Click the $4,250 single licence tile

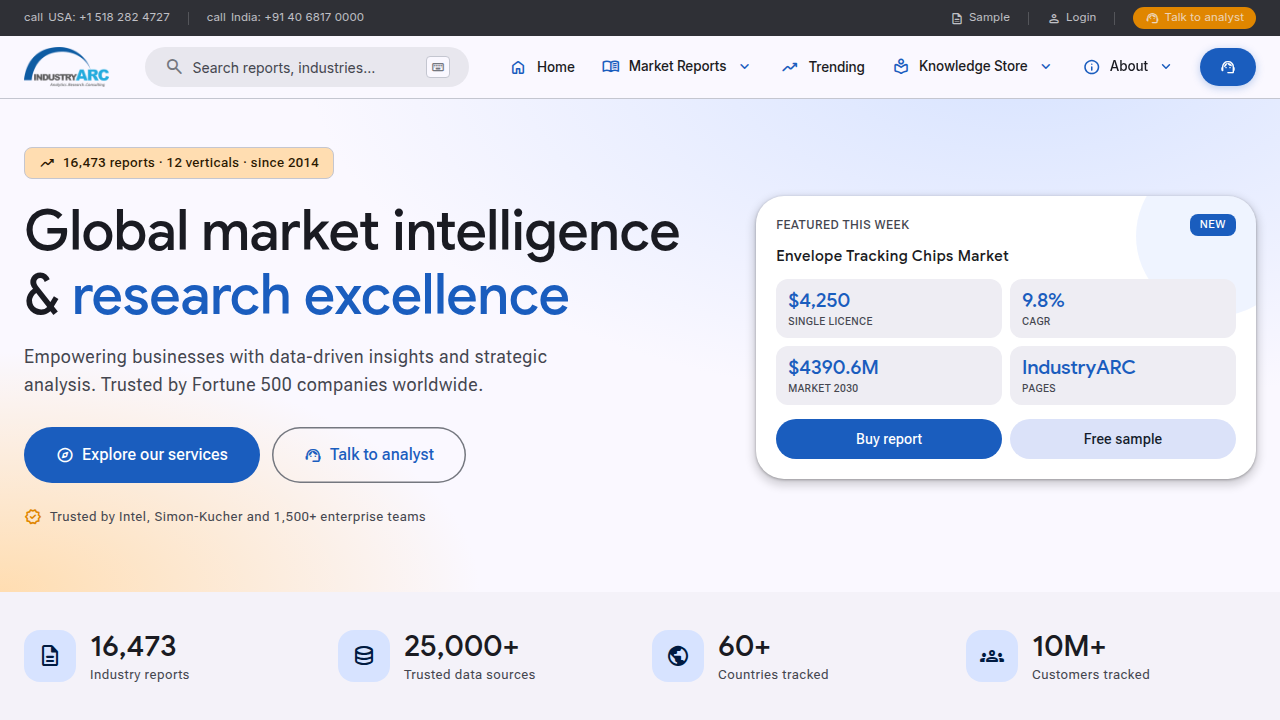pos(889,308)
